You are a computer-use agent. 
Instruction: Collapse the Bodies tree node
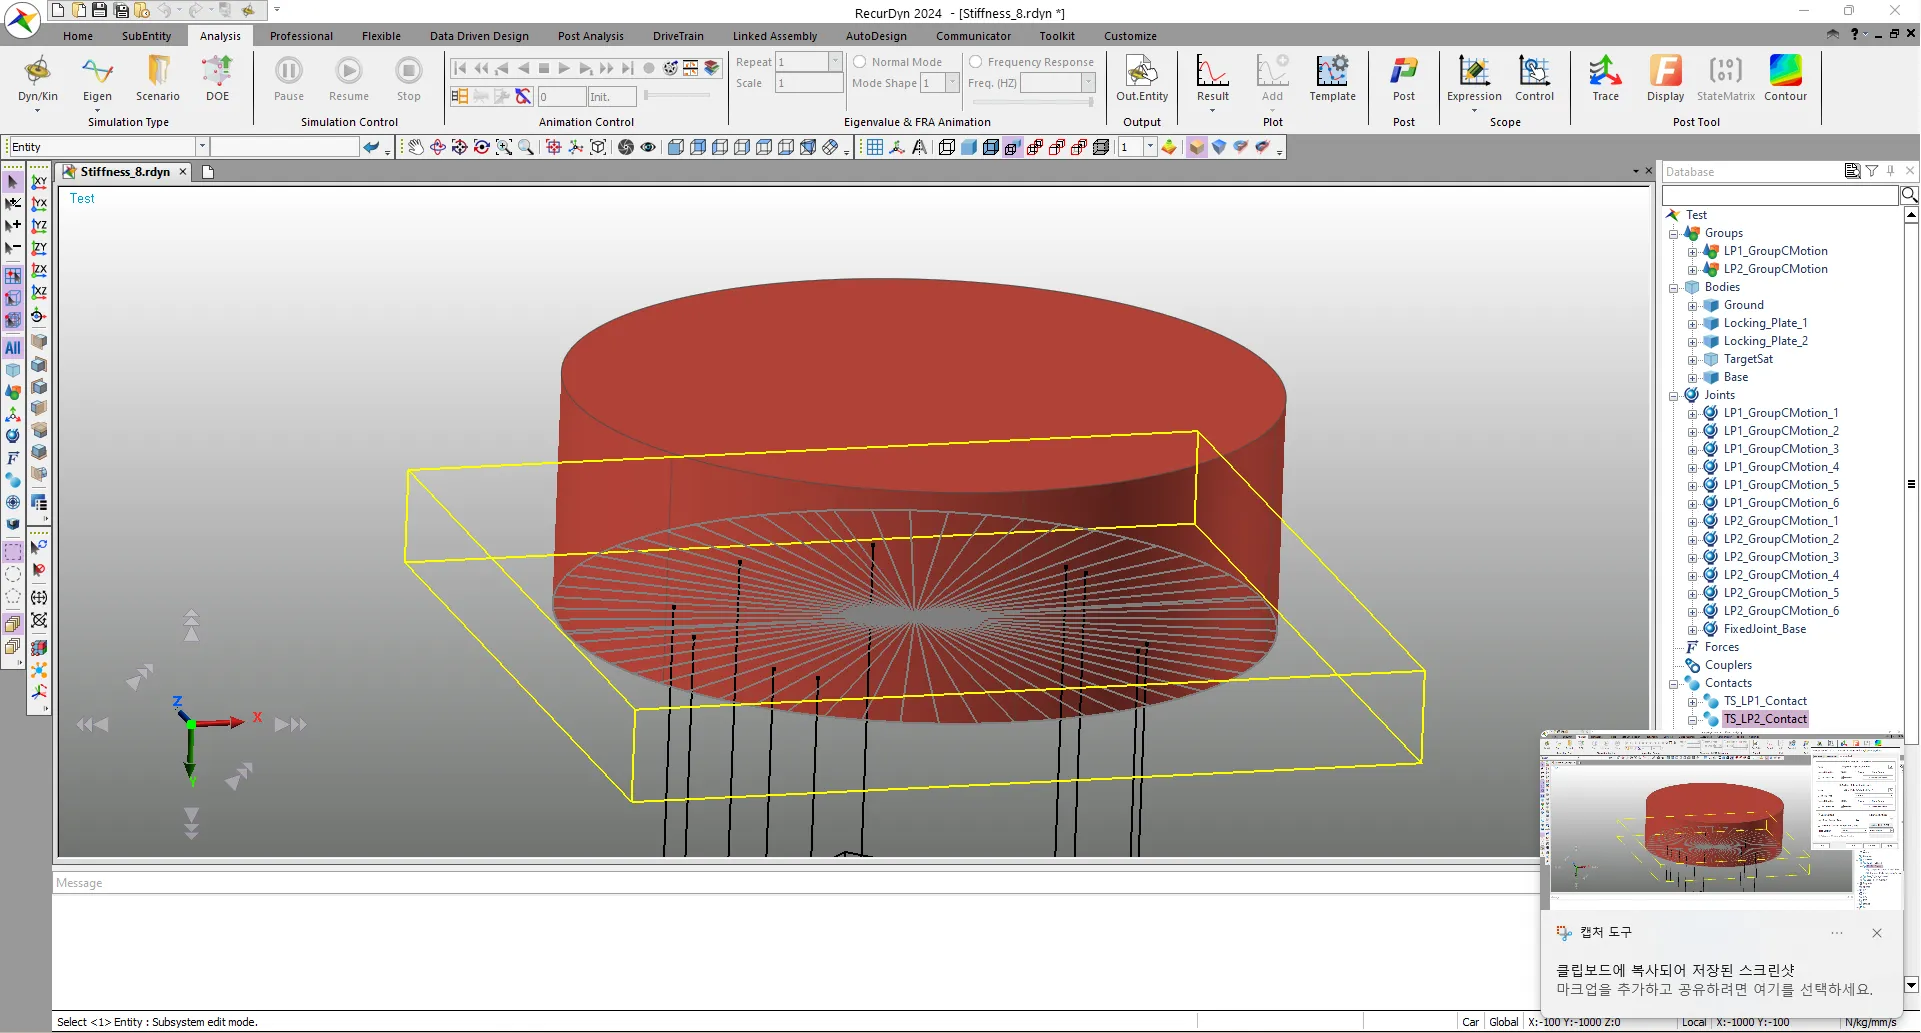tap(1673, 288)
